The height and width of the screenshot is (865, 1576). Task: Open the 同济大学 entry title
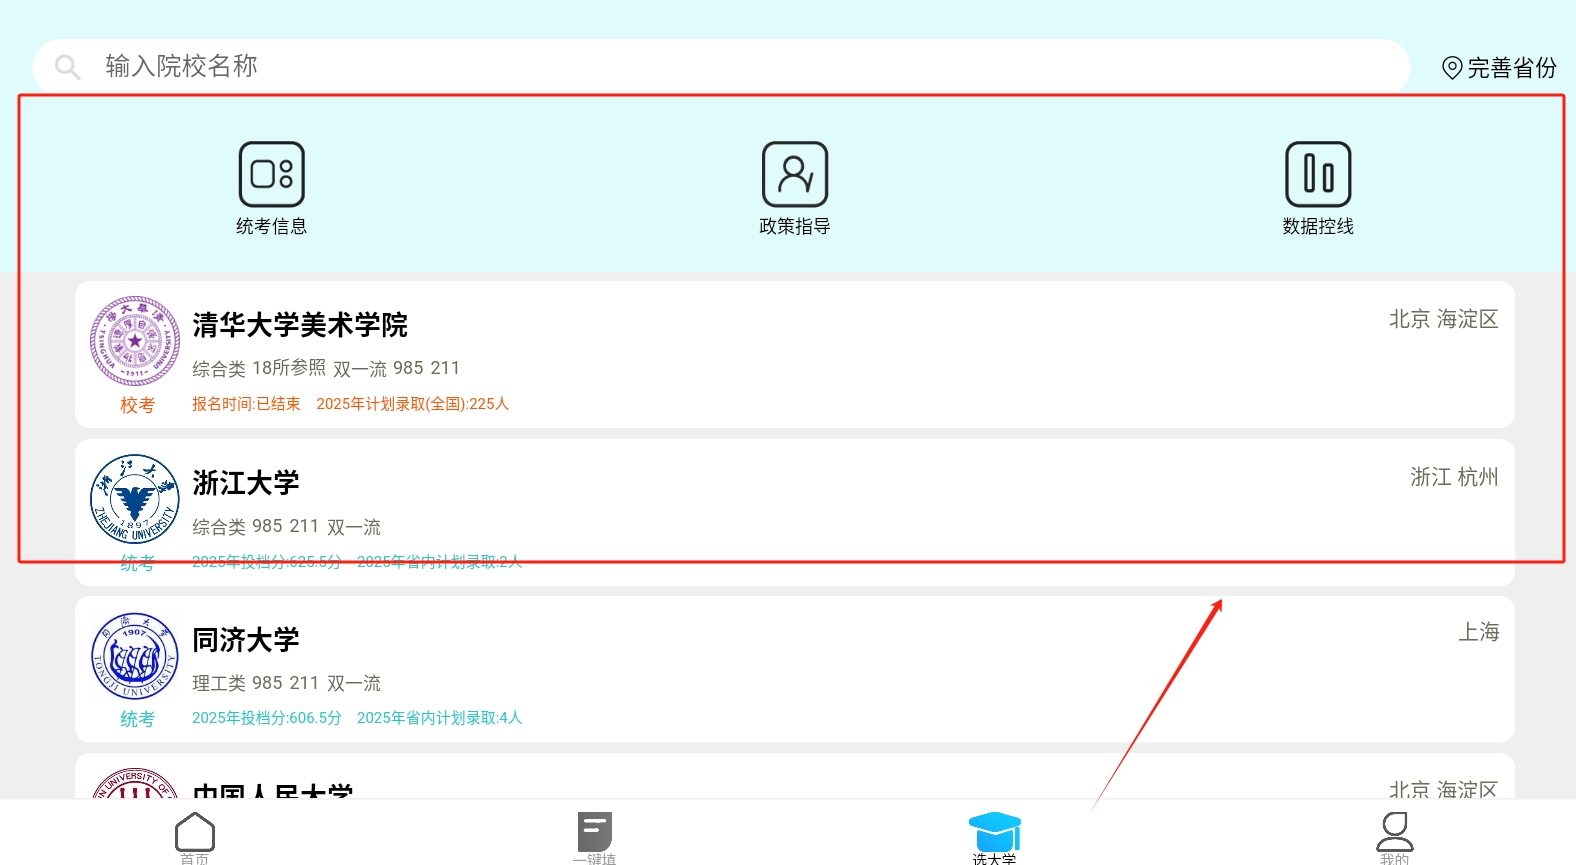coord(246,640)
